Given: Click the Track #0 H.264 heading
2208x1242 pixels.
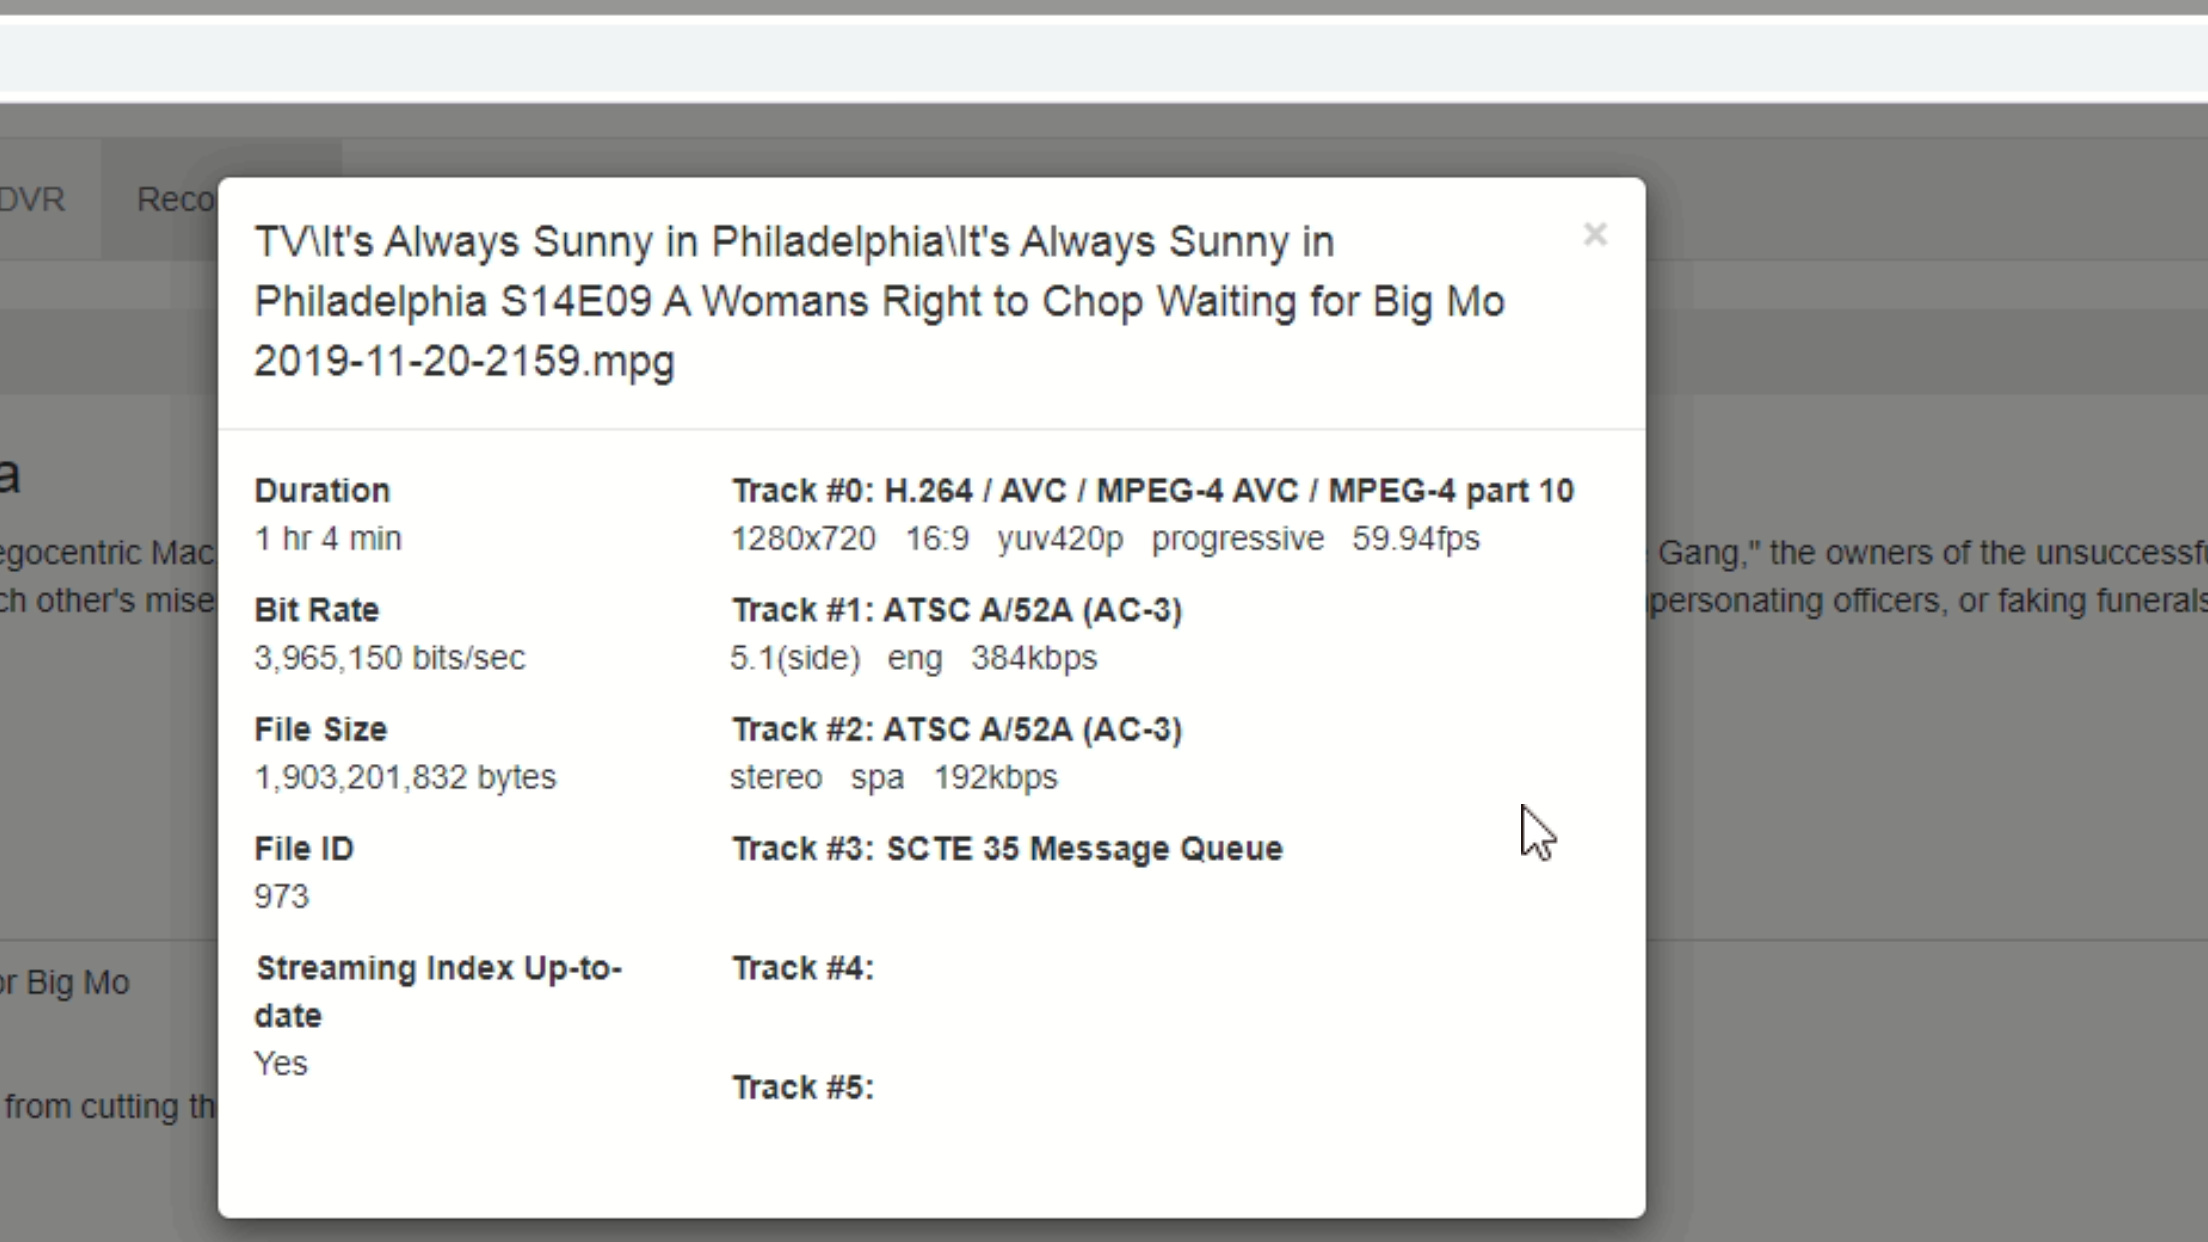Looking at the screenshot, I should (x=1152, y=491).
